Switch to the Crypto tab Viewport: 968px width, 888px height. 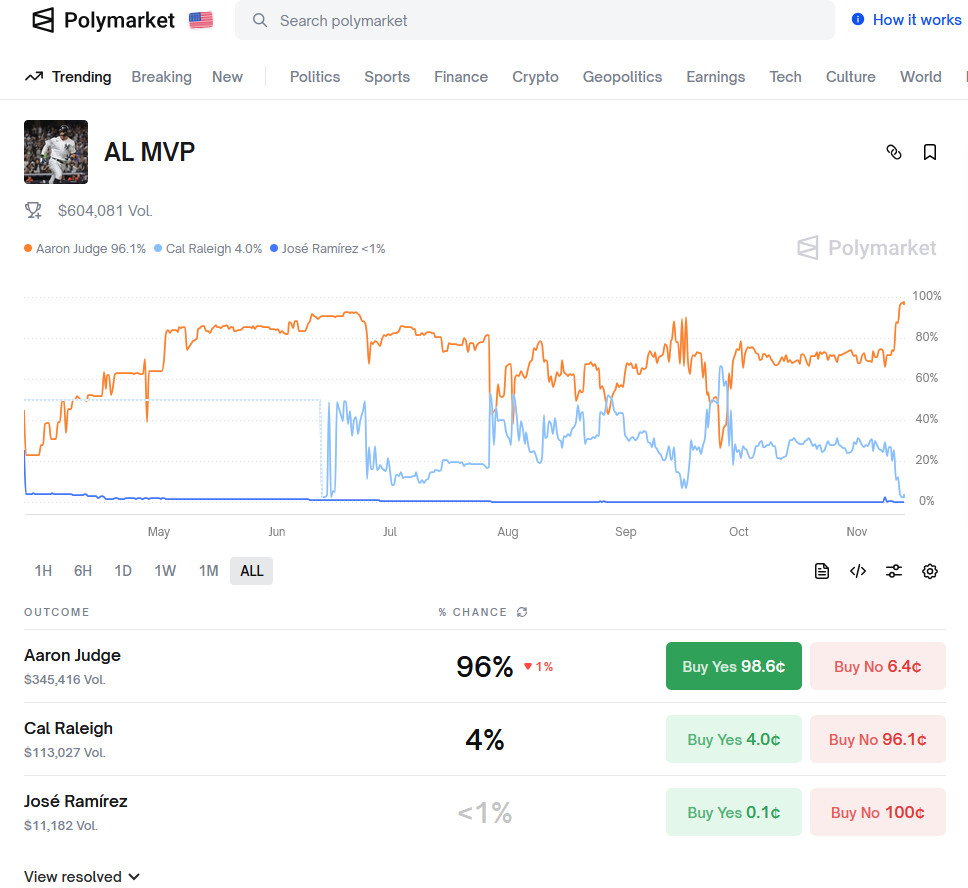(x=535, y=77)
